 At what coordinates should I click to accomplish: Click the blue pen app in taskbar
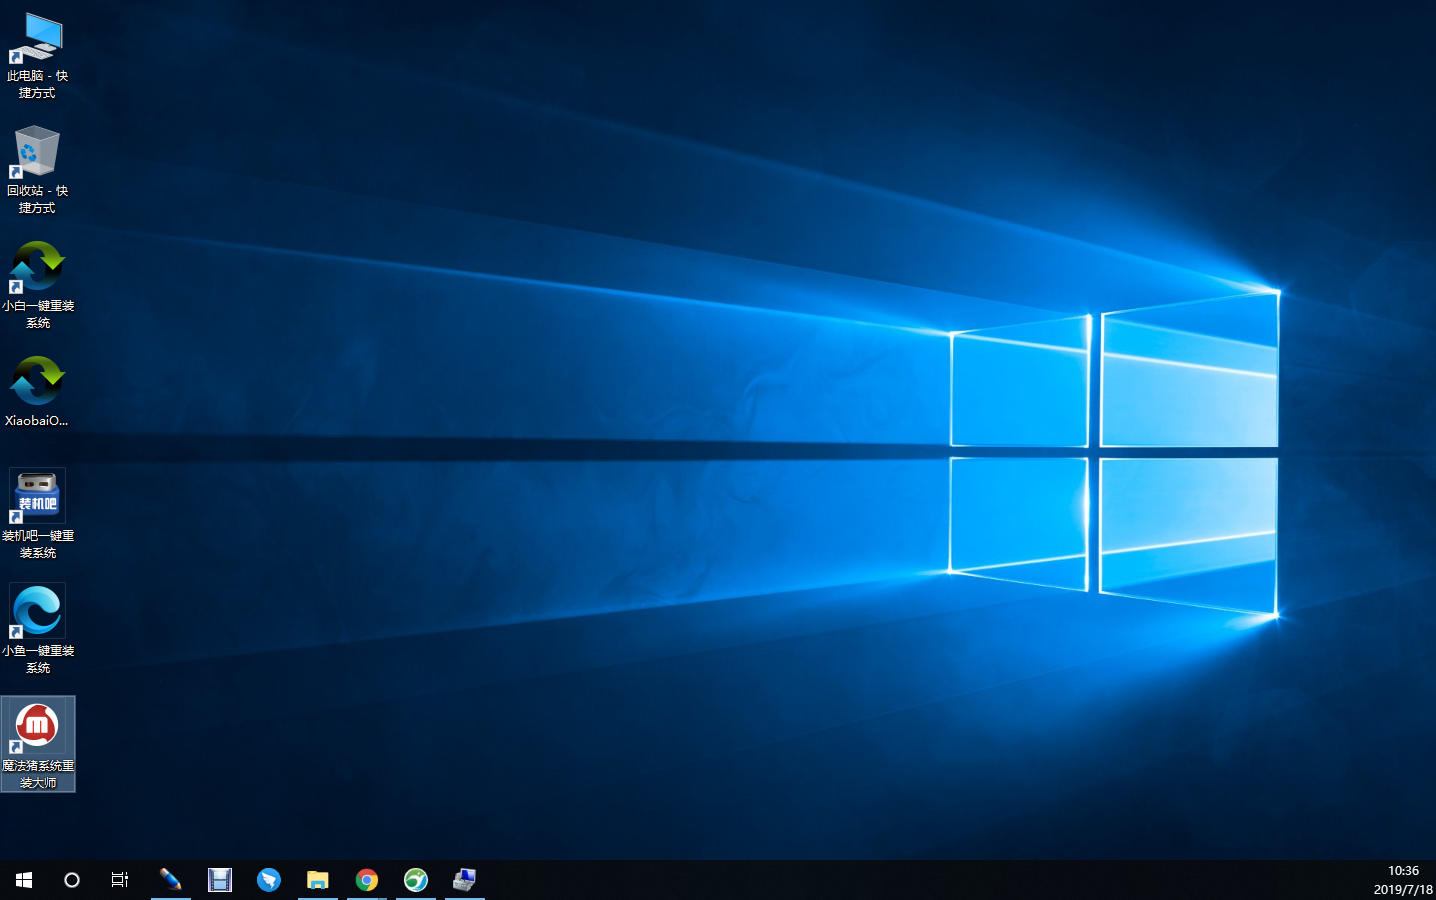[171, 880]
